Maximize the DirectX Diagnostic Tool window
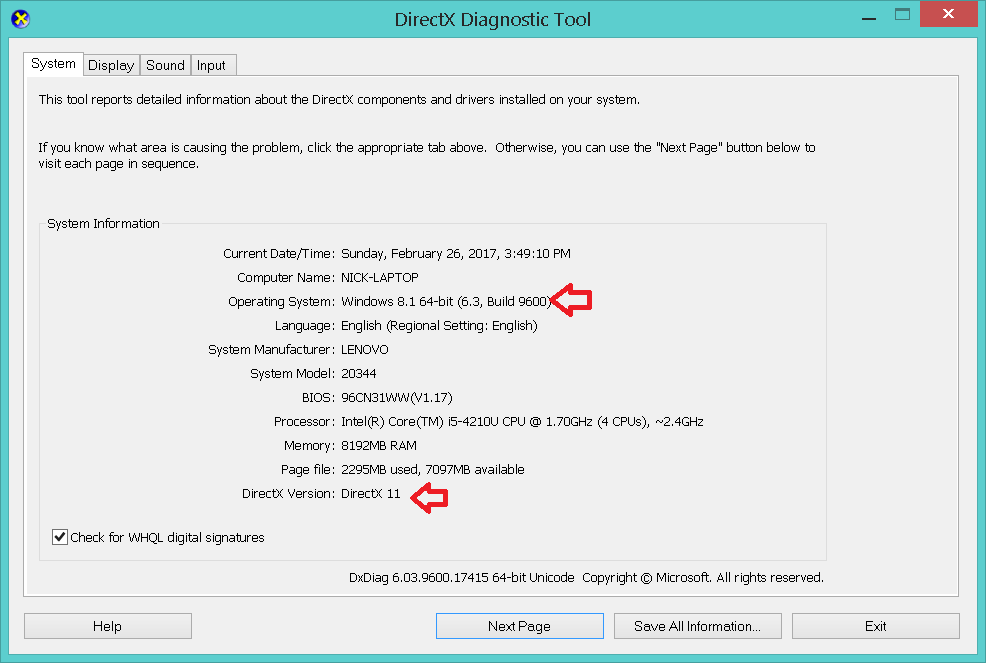Image resolution: width=986 pixels, height=663 pixels. tap(902, 14)
